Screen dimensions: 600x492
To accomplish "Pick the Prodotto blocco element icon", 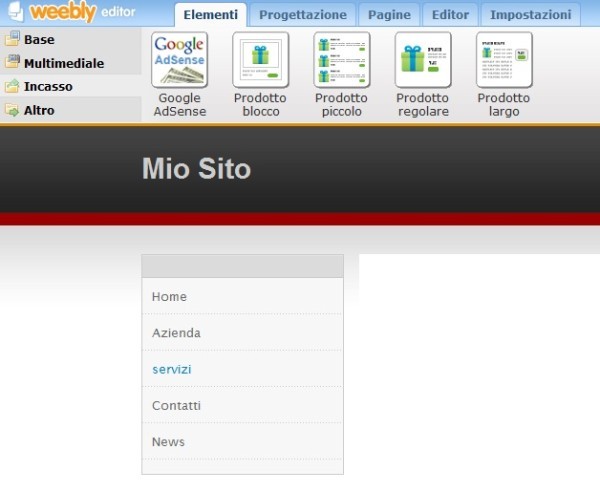I will click(260, 60).
